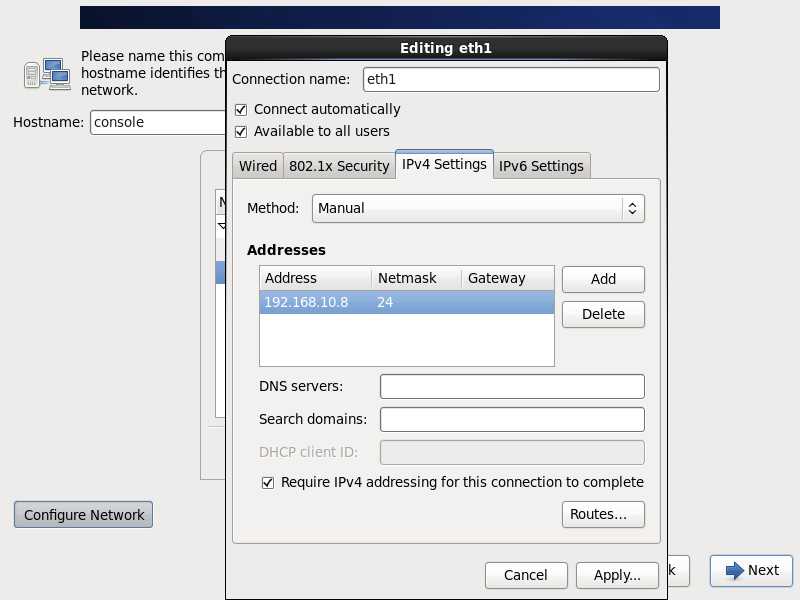This screenshot has width=800, height=600.
Task: Click into the Connection name field
Action: (x=511, y=80)
